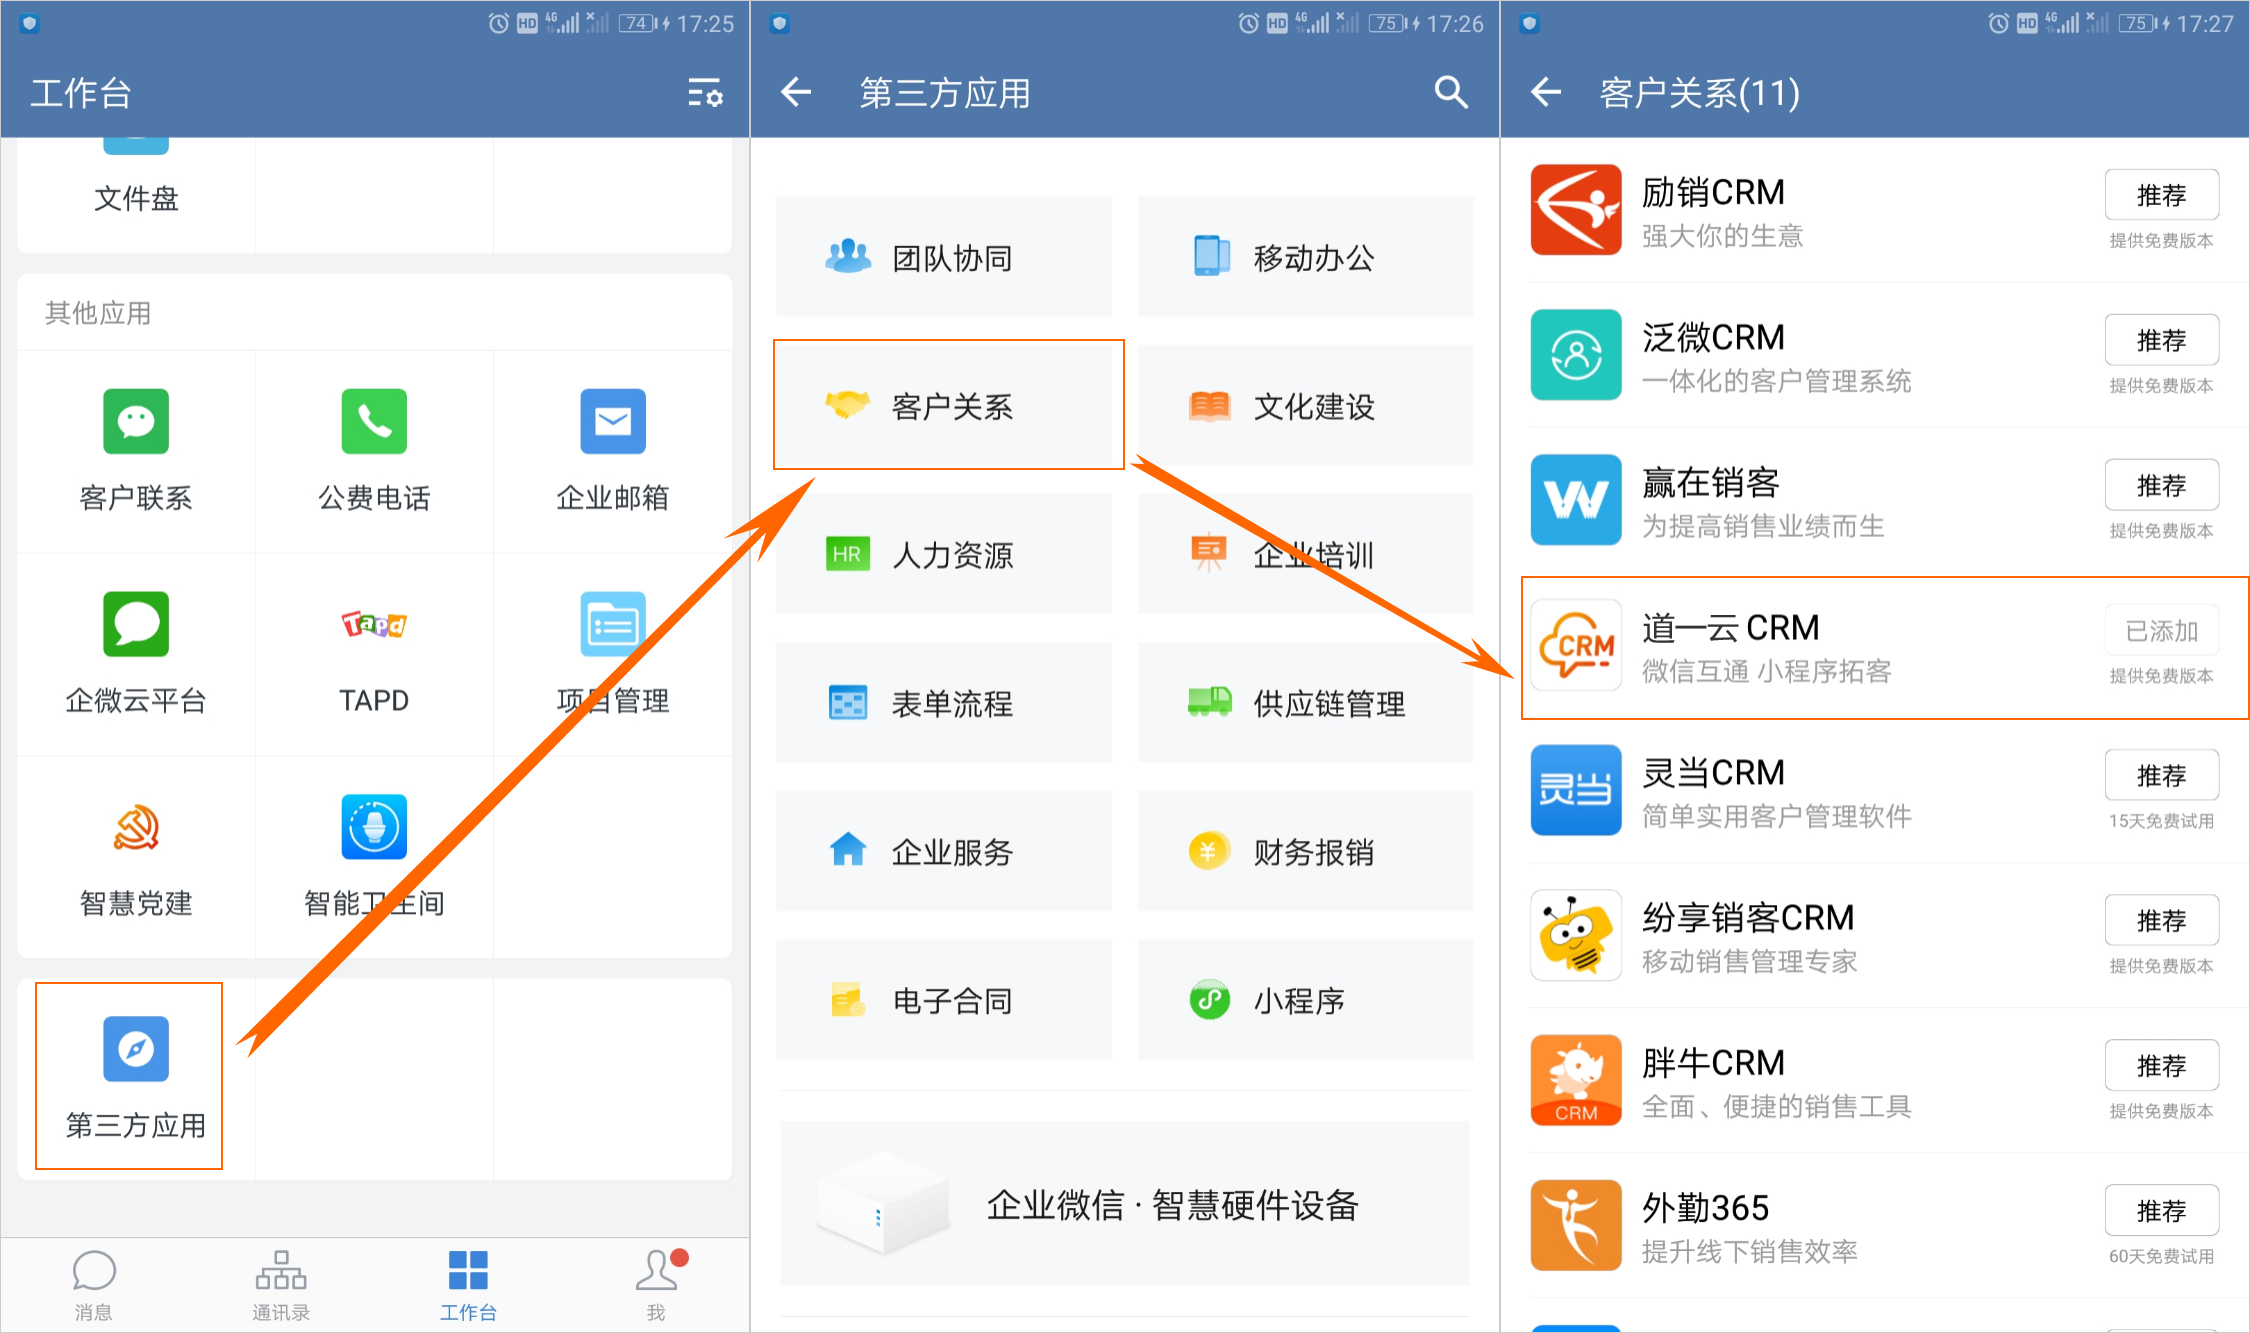Screen dimensions: 2250x1333
Task: Tap 推荐 button for 外勤365
Action: coord(2161,1210)
